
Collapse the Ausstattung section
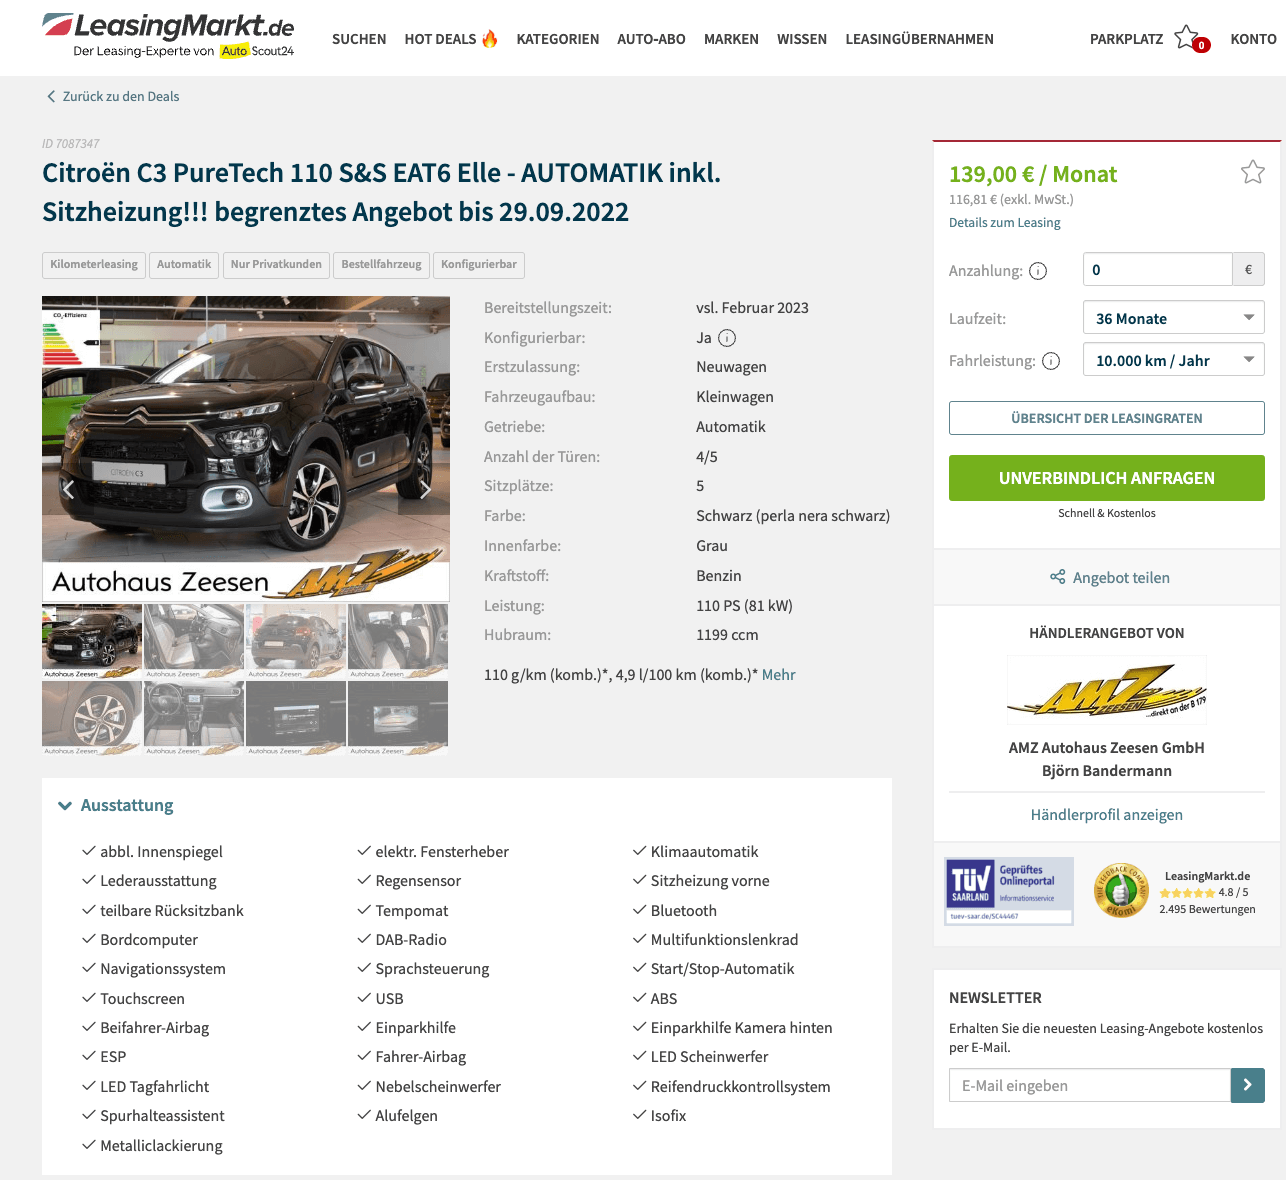(116, 805)
